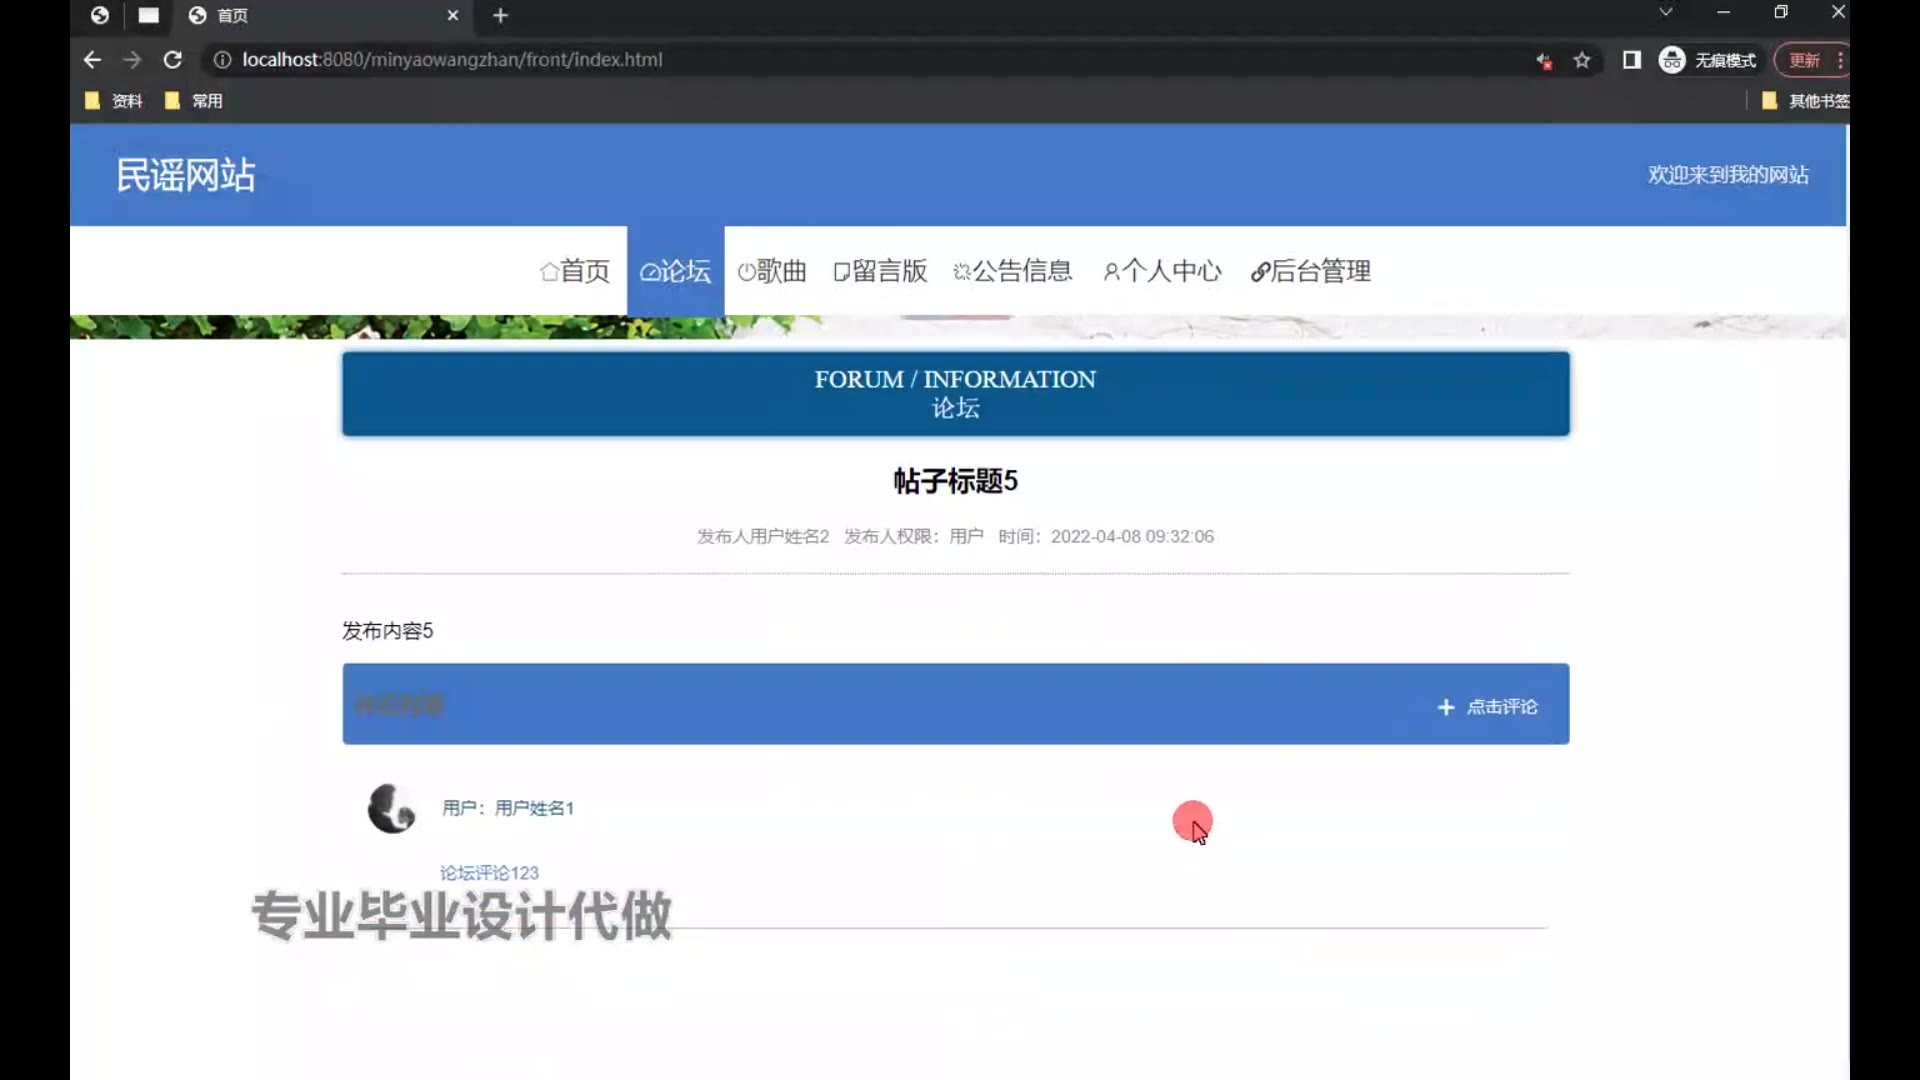This screenshot has height=1080, width=1920.
Task: Click the 个人中心 link
Action: tap(1162, 271)
